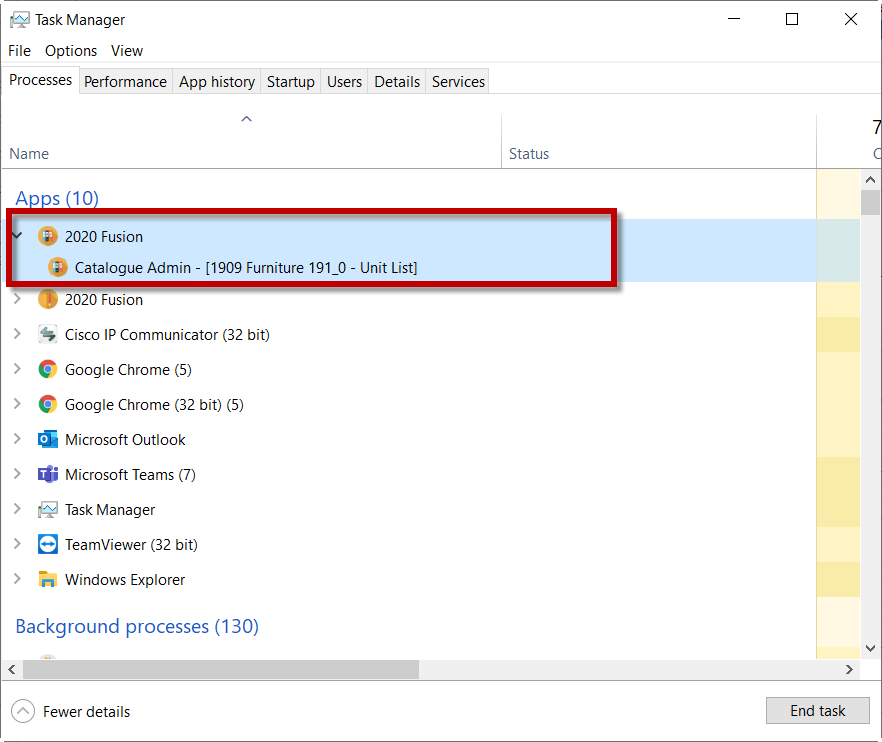Collapse the expanded 2020 Fusion group

pyautogui.click(x=17, y=235)
